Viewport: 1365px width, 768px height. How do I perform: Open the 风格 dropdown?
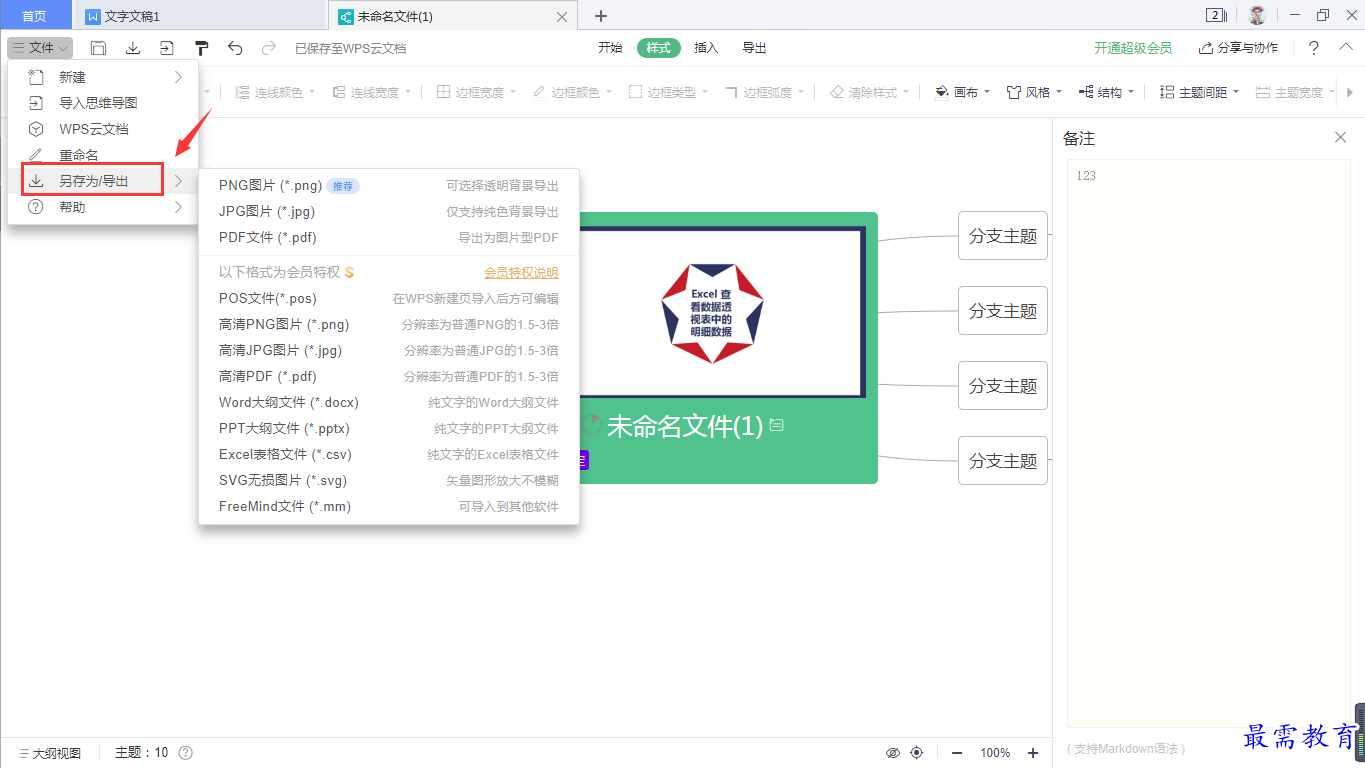(x=1034, y=92)
